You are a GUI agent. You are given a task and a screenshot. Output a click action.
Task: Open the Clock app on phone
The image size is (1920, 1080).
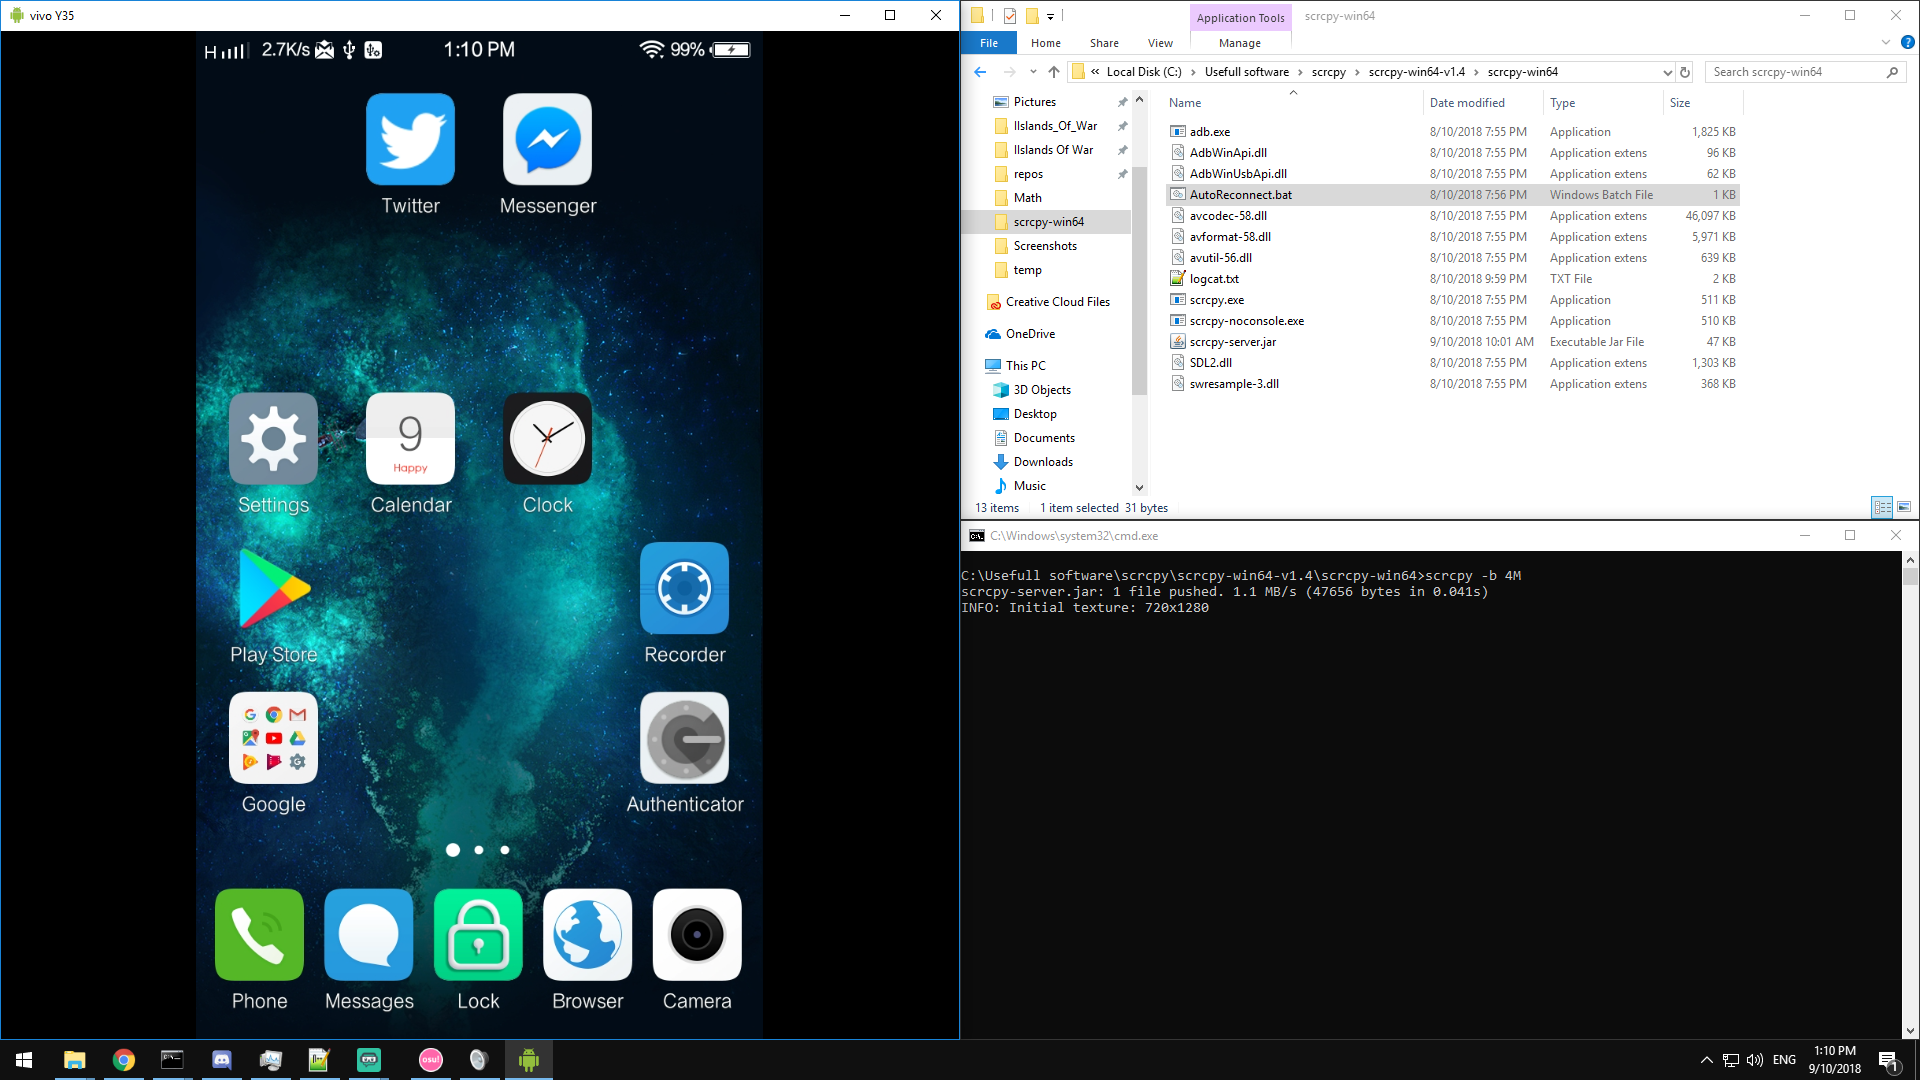click(x=547, y=438)
